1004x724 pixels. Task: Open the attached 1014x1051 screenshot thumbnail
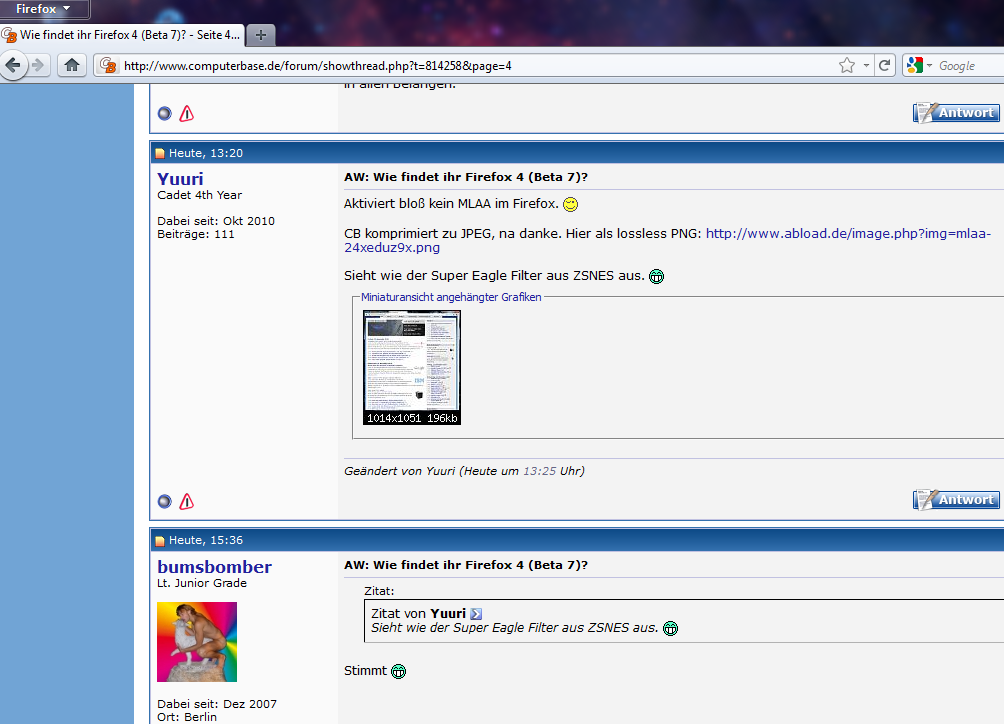pos(412,367)
